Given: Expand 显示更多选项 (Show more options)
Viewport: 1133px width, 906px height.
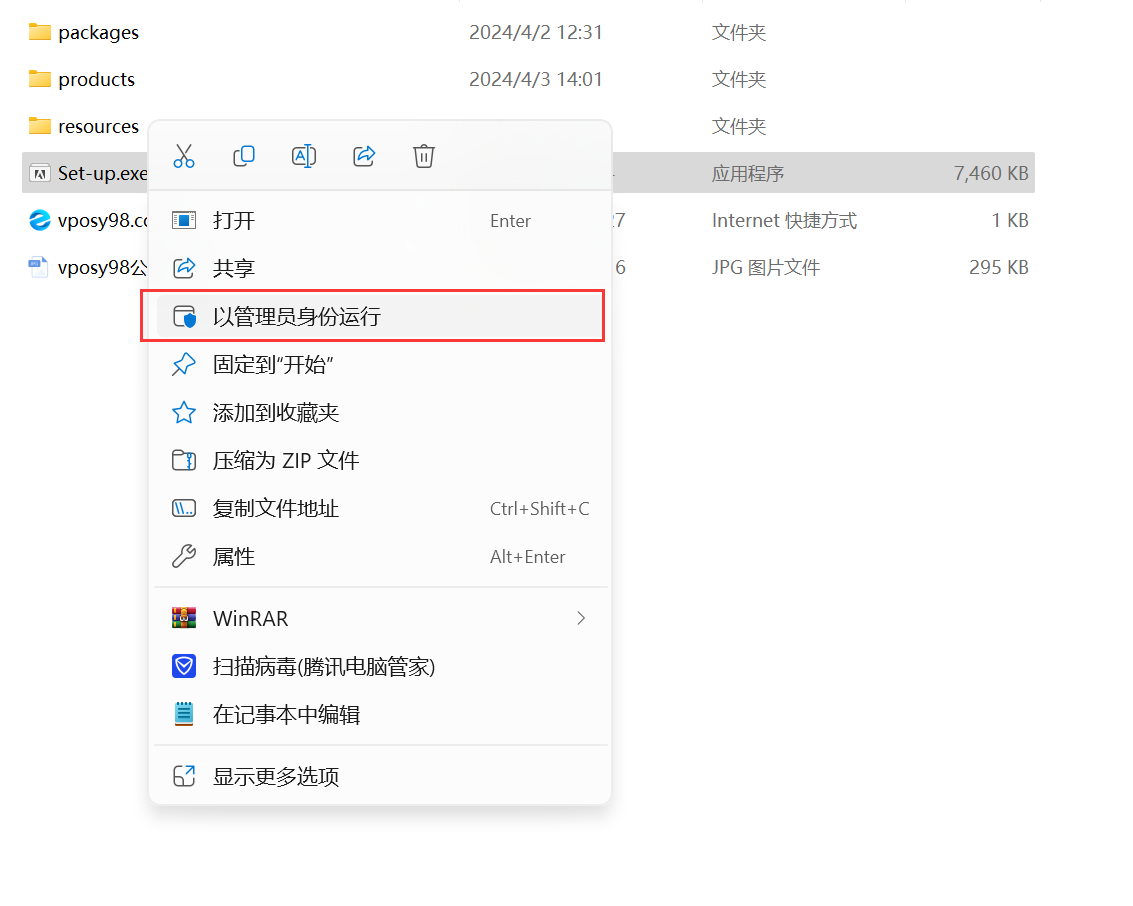Looking at the screenshot, I should [276, 776].
